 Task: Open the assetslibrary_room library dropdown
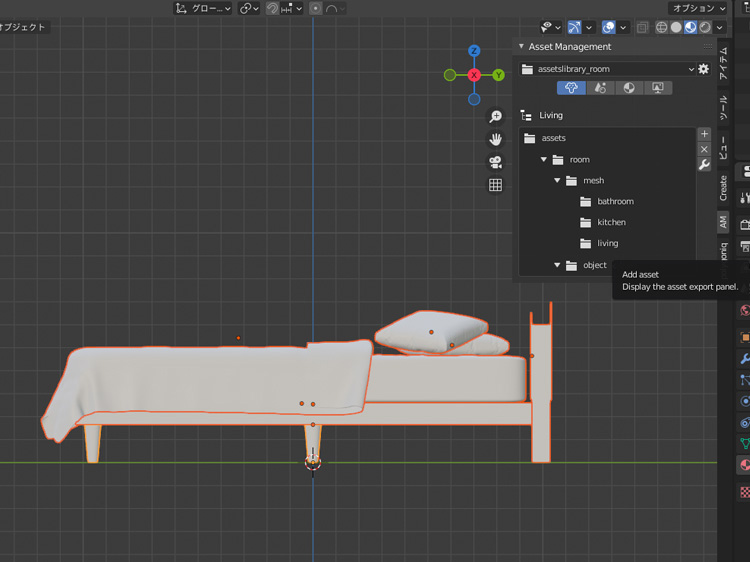point(608,69)
